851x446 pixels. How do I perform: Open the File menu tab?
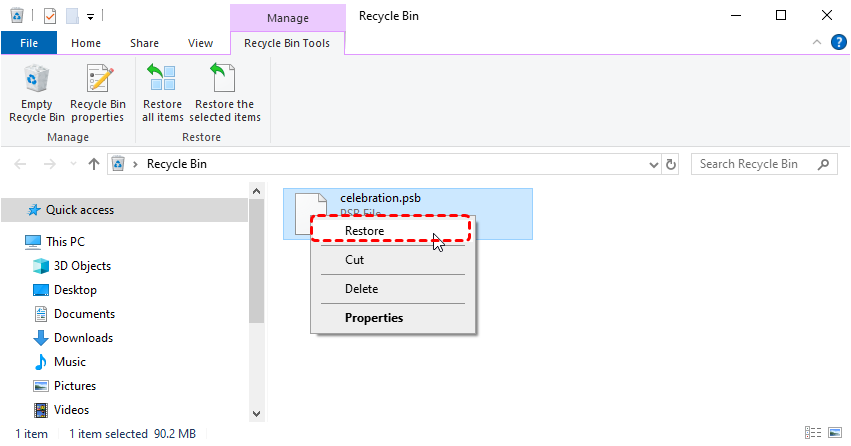click(x=29, y=43)
